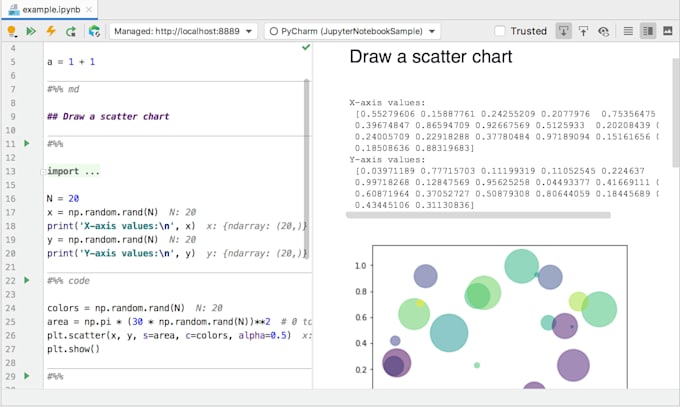The height and width of the screenshot is (407, 680).
Task: Toggle auto-scroll from source icon
Action: [583, 31]
